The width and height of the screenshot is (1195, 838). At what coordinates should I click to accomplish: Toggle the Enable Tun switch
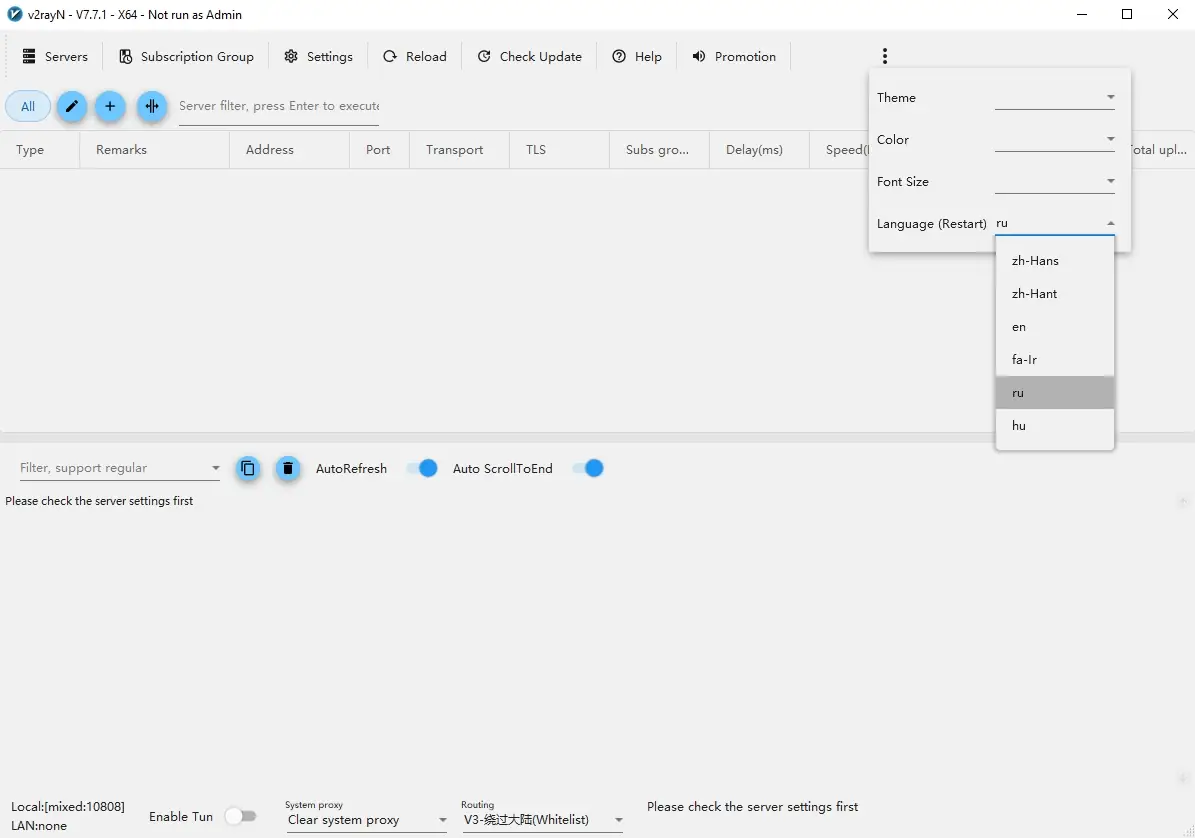tap(241, 817)
